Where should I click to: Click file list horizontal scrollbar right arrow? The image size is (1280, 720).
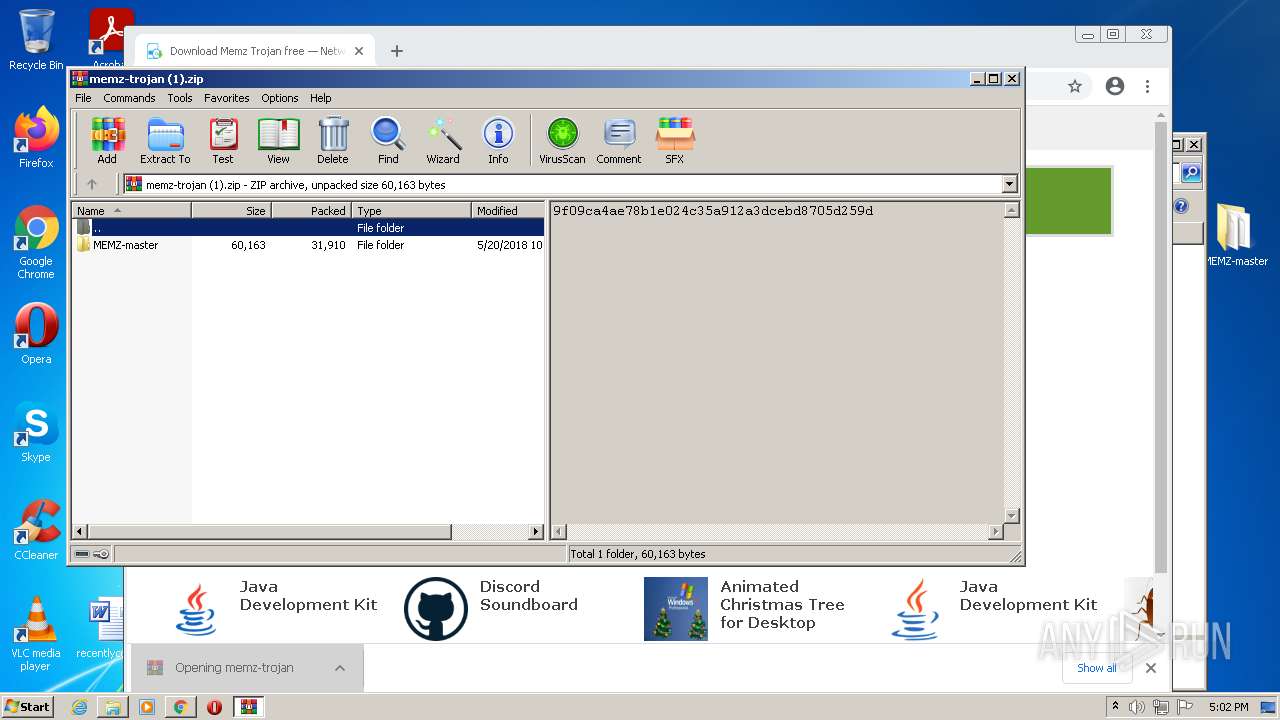pyautogui.click(x=536, y=532)
